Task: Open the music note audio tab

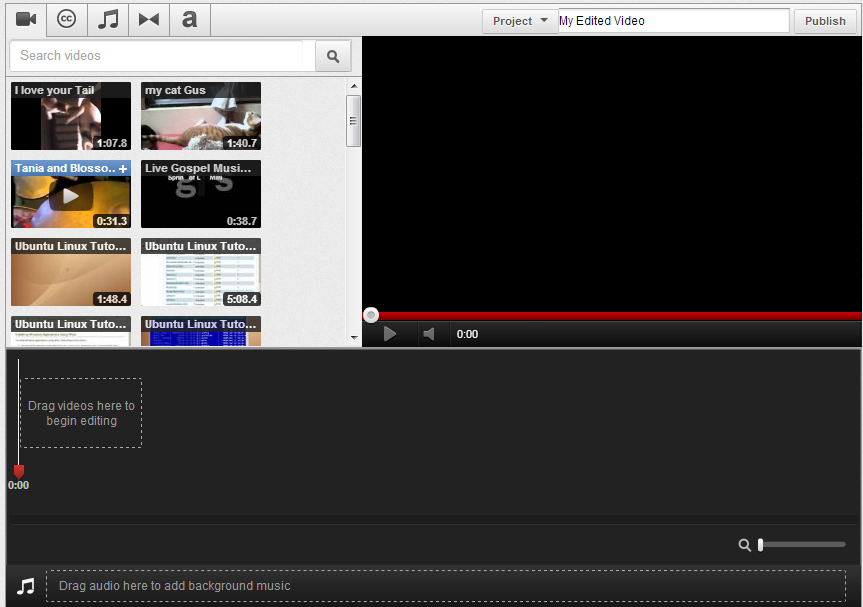Action: pos(108,19)
